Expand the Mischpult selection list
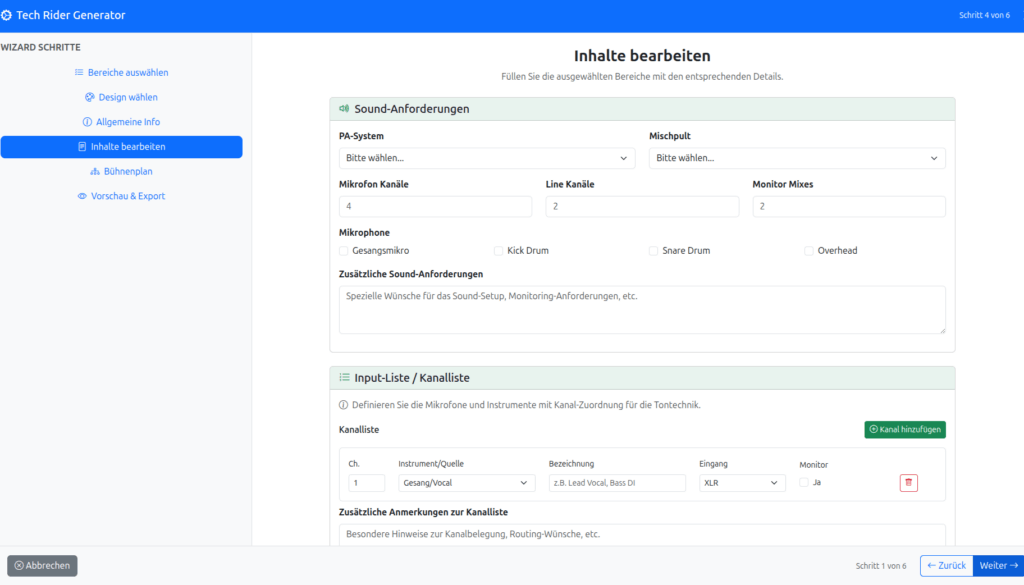Screen dimensions: 1024x585 [x=797, y=158]
